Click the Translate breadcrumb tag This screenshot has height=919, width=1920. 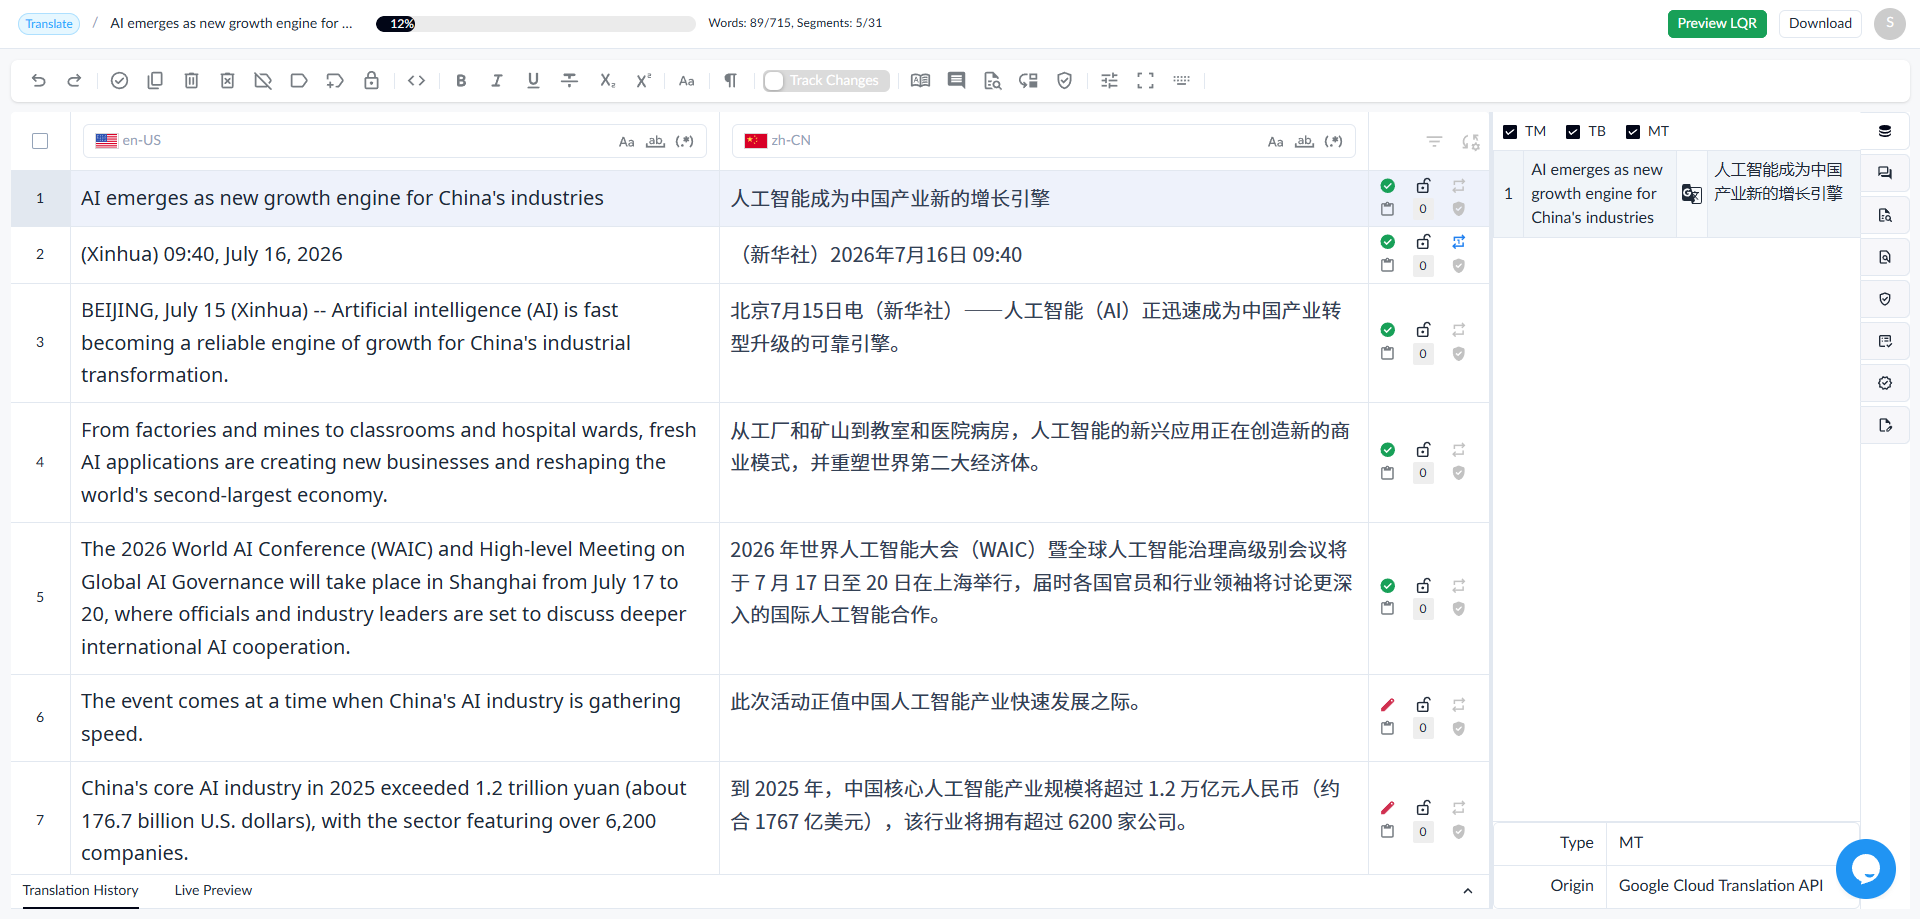tap(49, 24)
